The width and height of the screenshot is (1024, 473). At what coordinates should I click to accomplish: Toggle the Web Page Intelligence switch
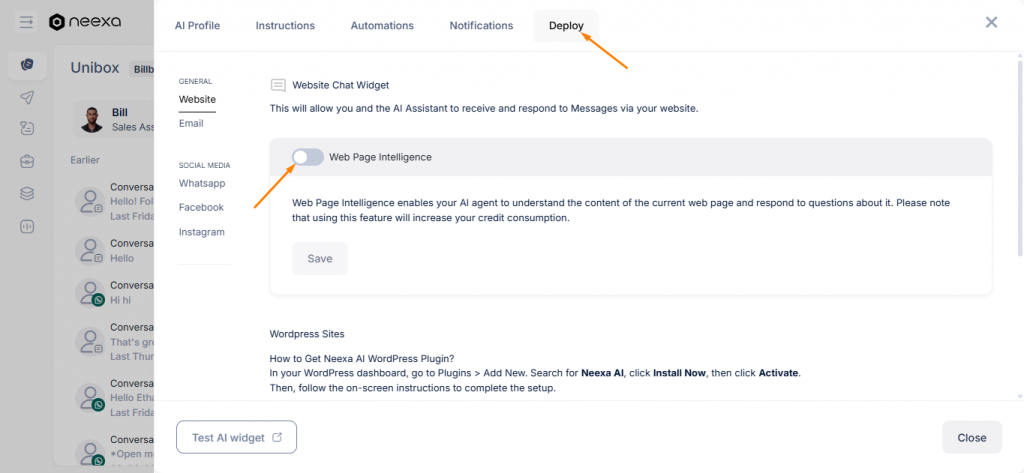pyautogui.click(x=308, y=157)
